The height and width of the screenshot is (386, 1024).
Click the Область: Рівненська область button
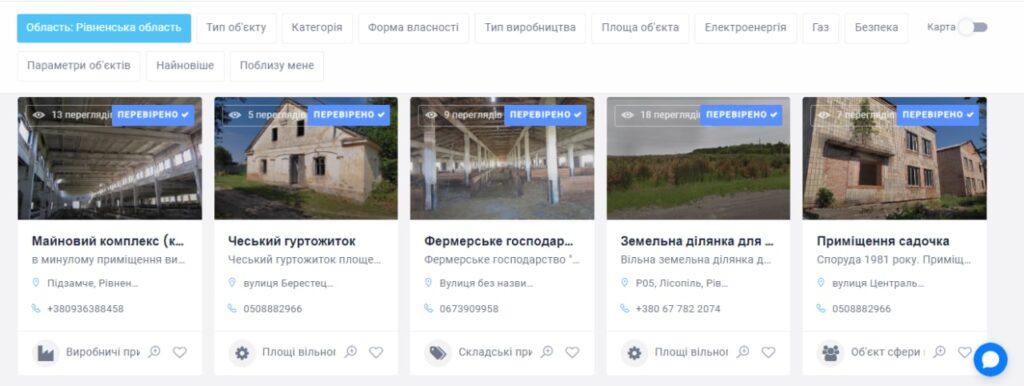tap(104, 27)
